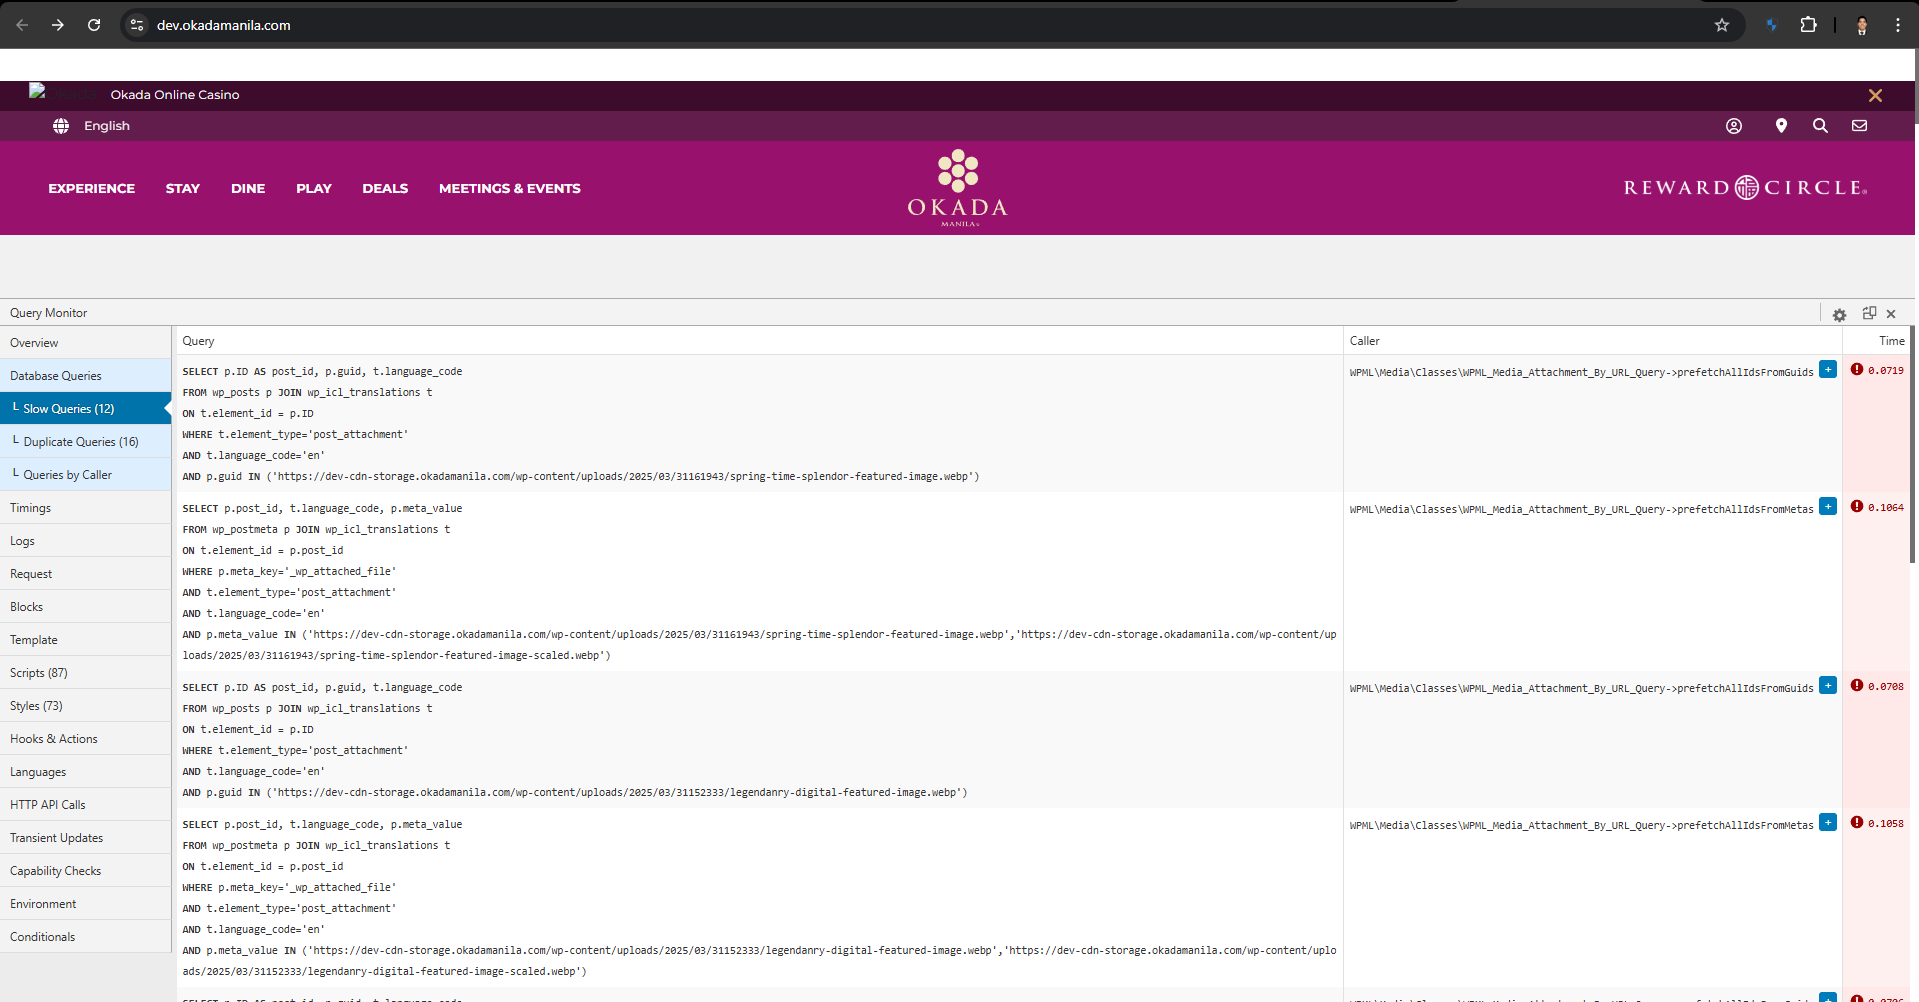The width and height of the screenshot is (1919, 1002).
Task: Open the location pin icon
Action: pos(1781,126)
